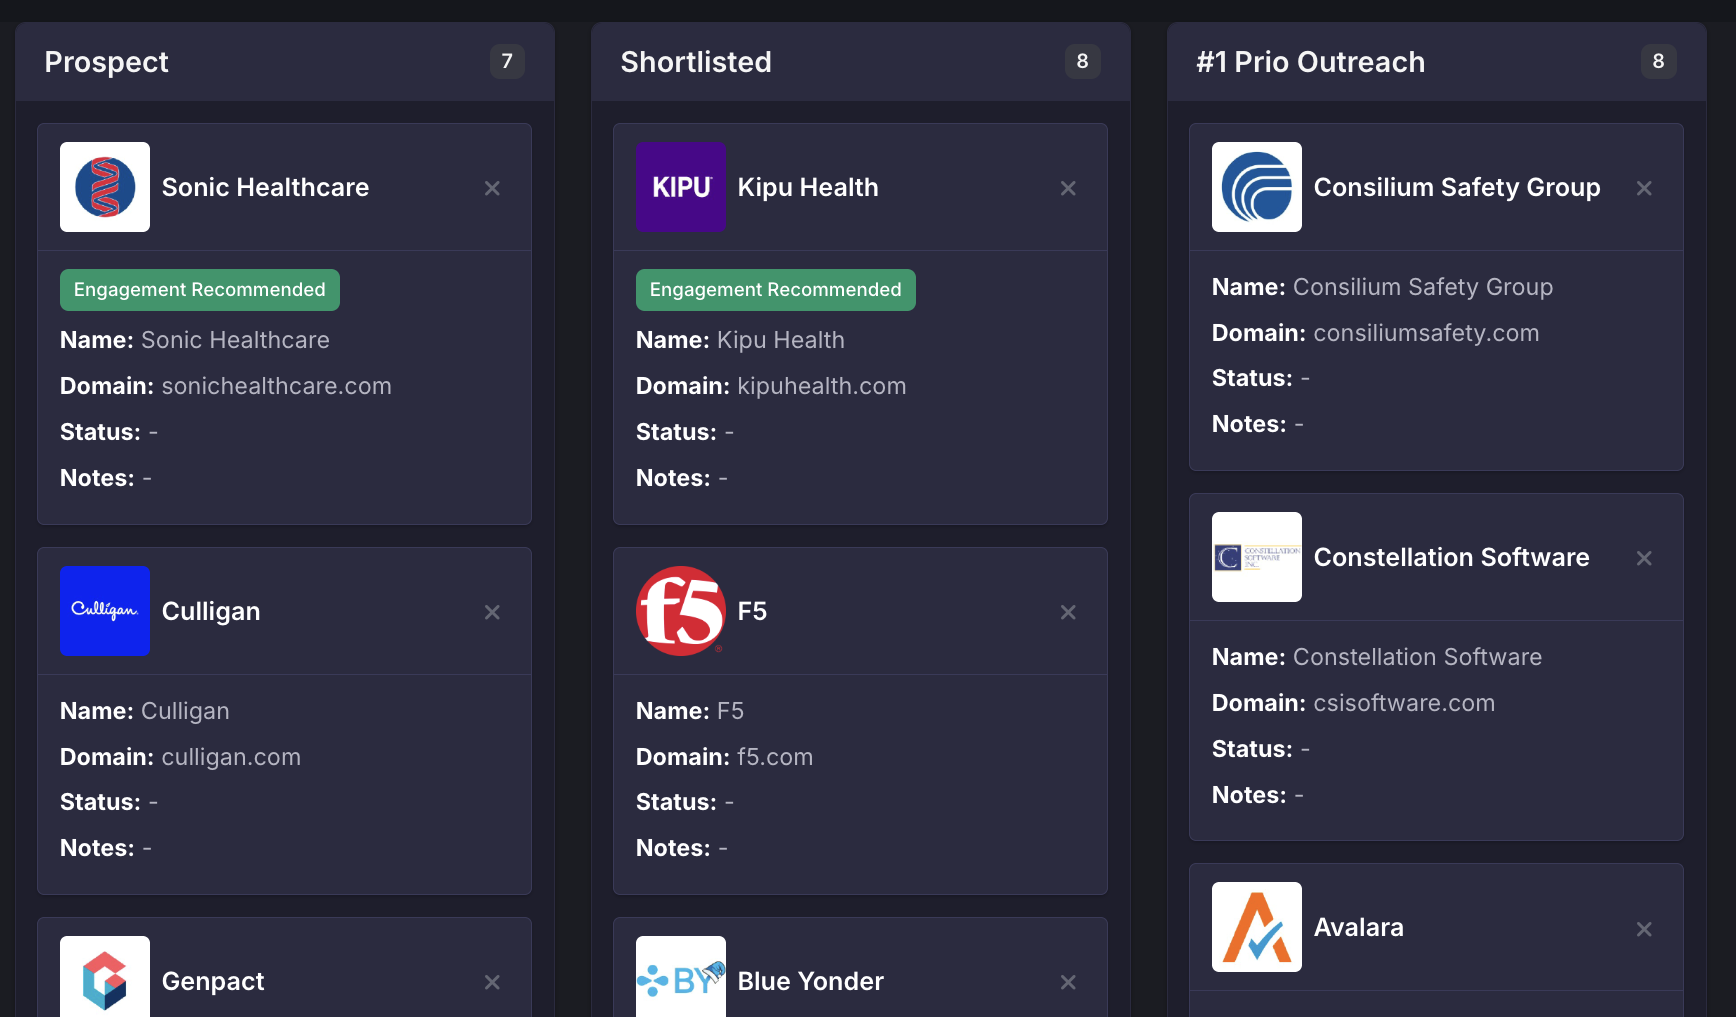
Task: Click the Kipu Health purple logo
Action: pos(680,187)
